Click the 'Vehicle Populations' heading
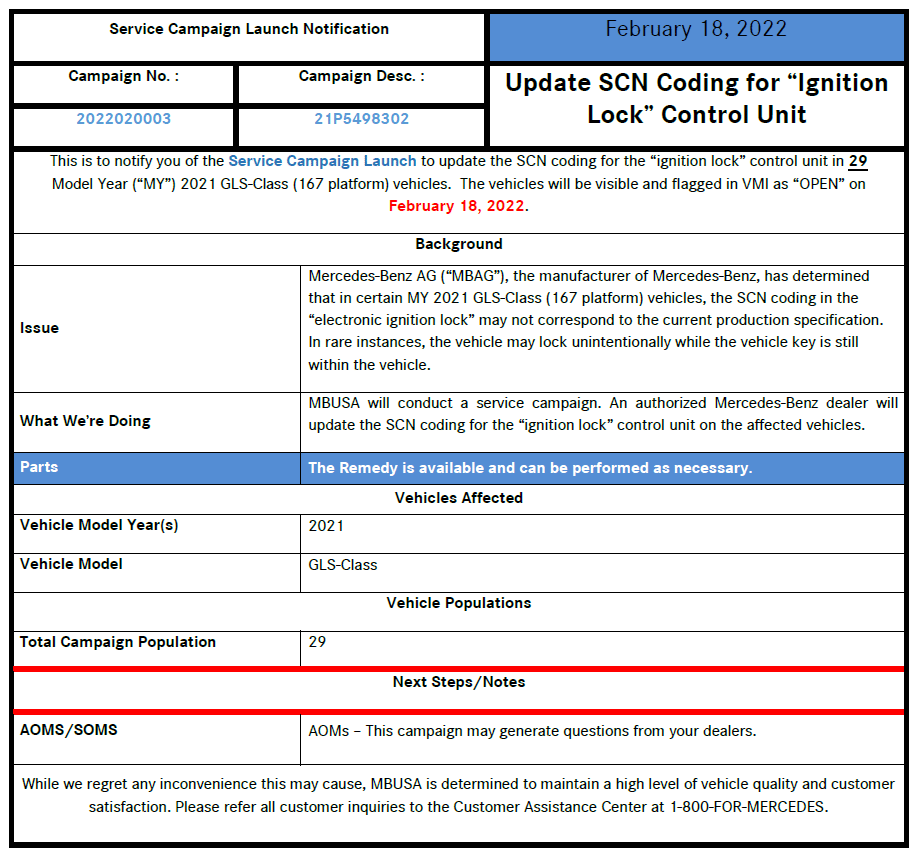The width and height of the screenshot is (918, 857). 459,603
